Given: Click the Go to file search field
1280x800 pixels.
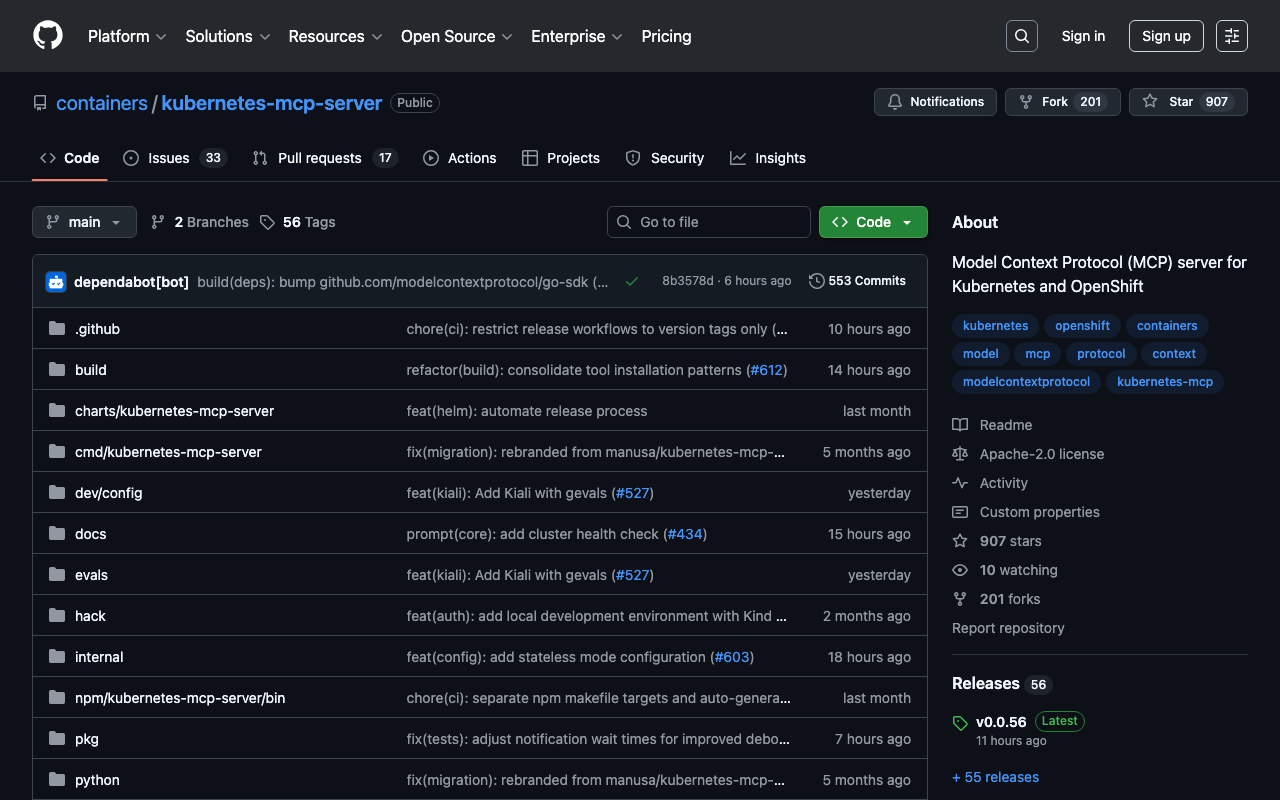Looking at the screenshot, I should tap(709, 222).
